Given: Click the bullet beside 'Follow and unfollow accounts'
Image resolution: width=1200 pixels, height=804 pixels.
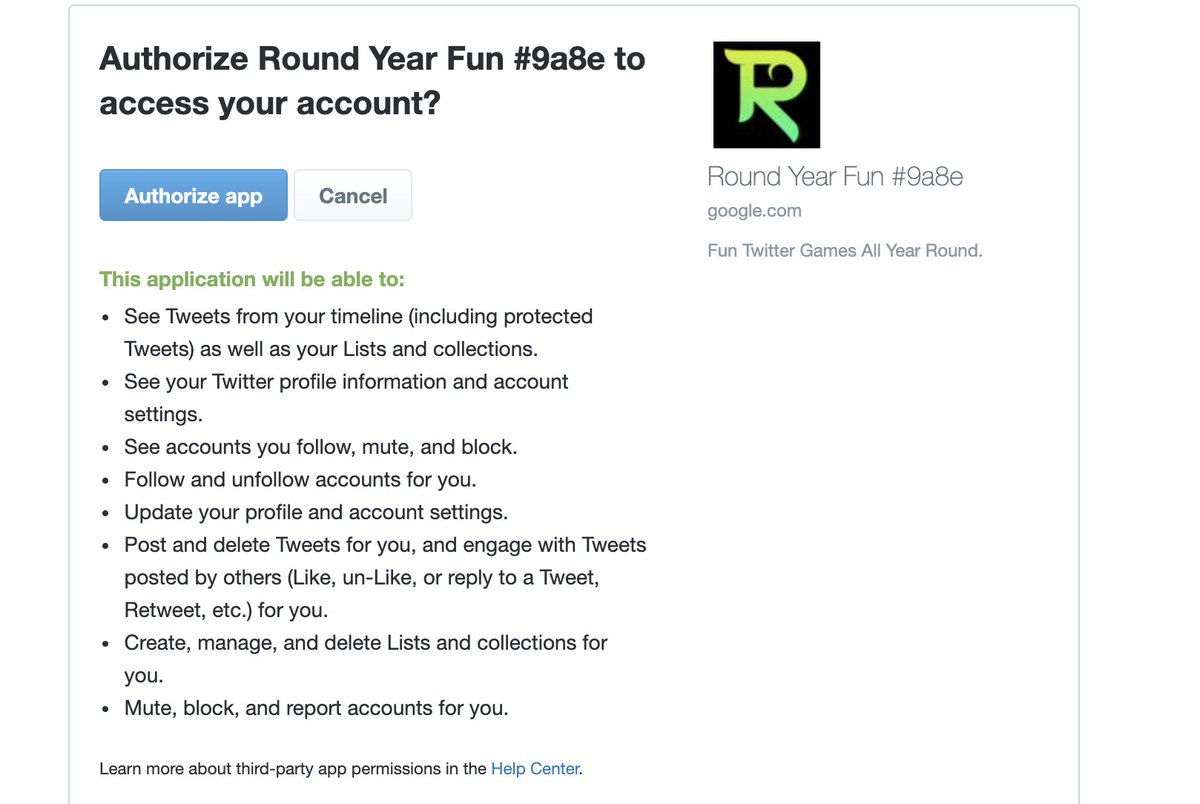Looking at the screenshot, I should [x=107, y=481].
